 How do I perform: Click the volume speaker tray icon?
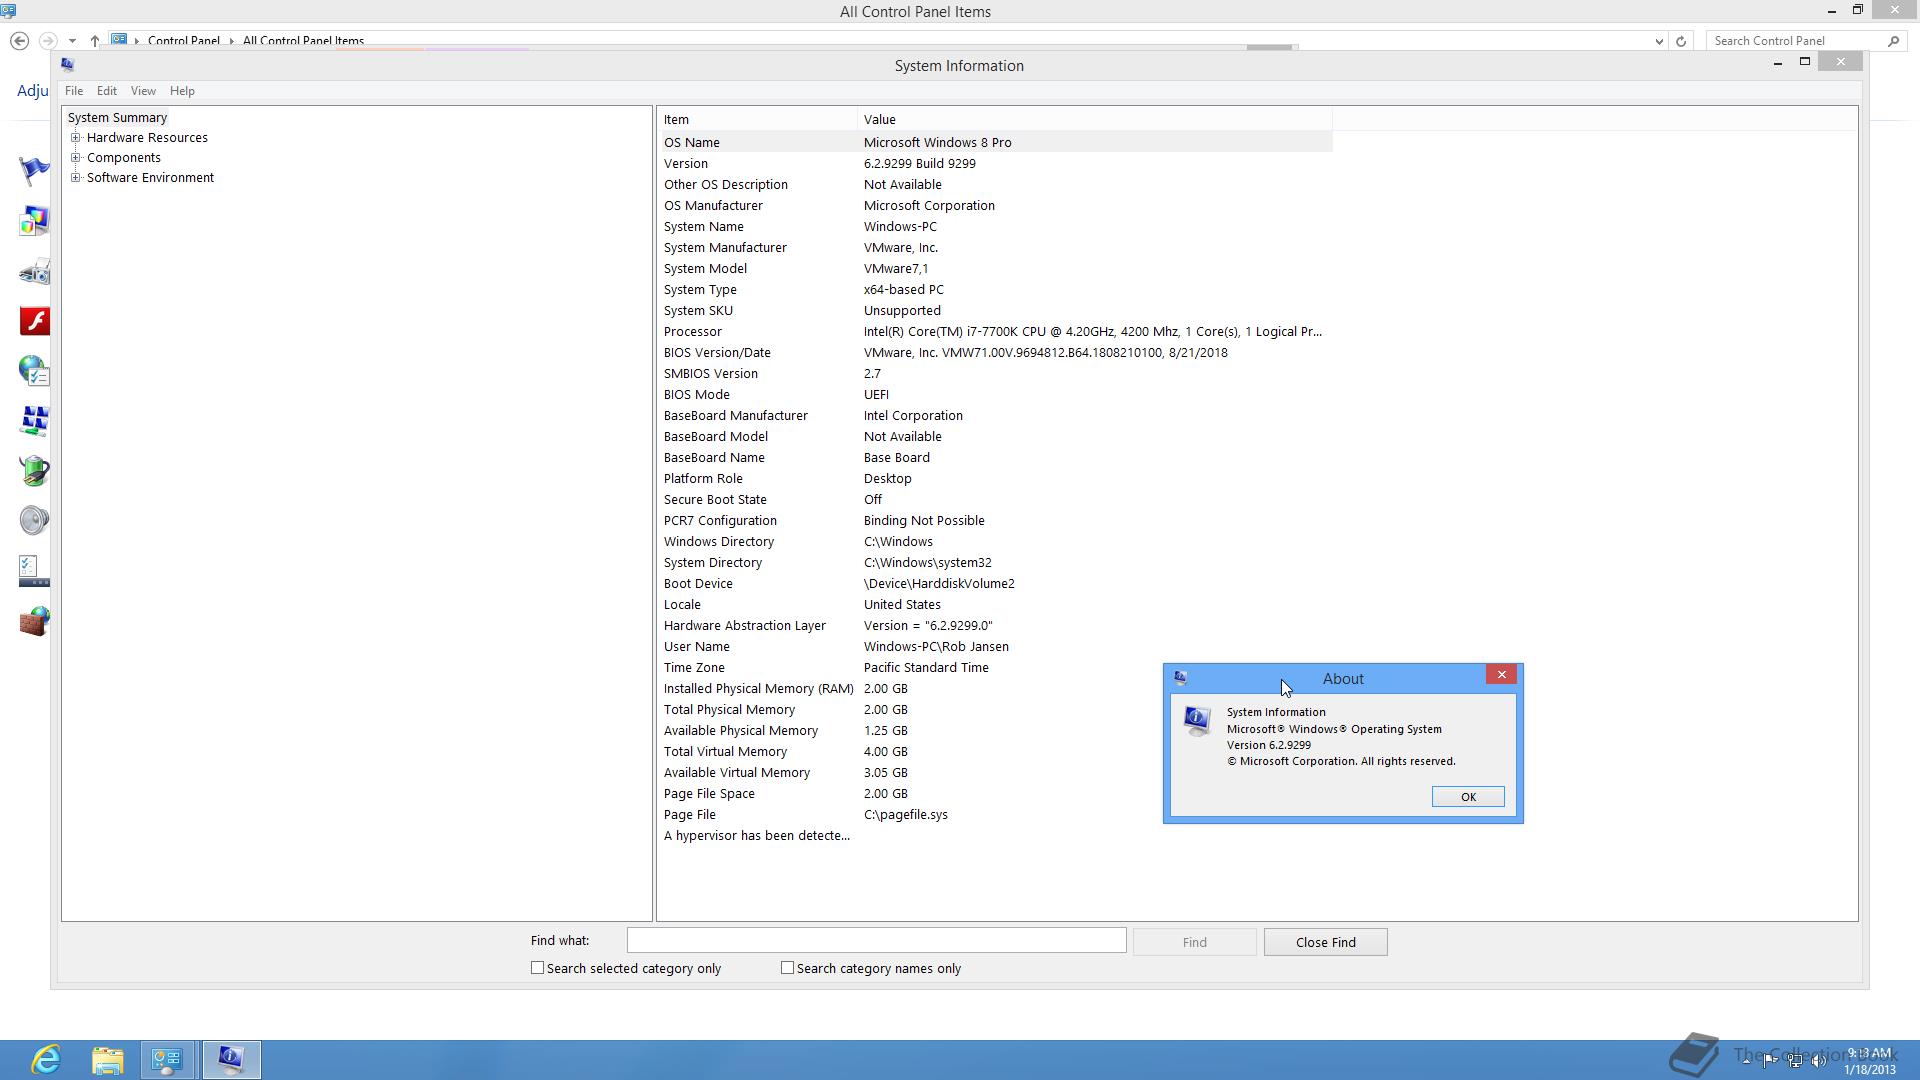(x=1818, y=1061)
